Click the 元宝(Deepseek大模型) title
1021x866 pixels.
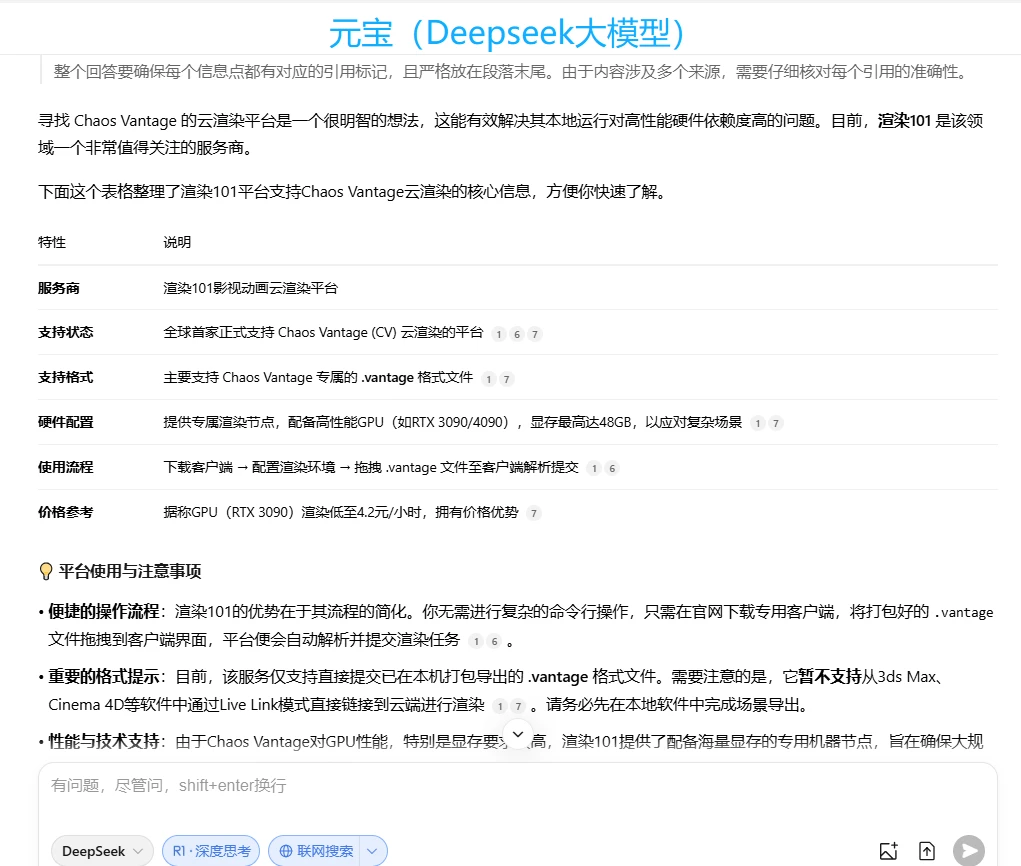(x=507, y=33)
